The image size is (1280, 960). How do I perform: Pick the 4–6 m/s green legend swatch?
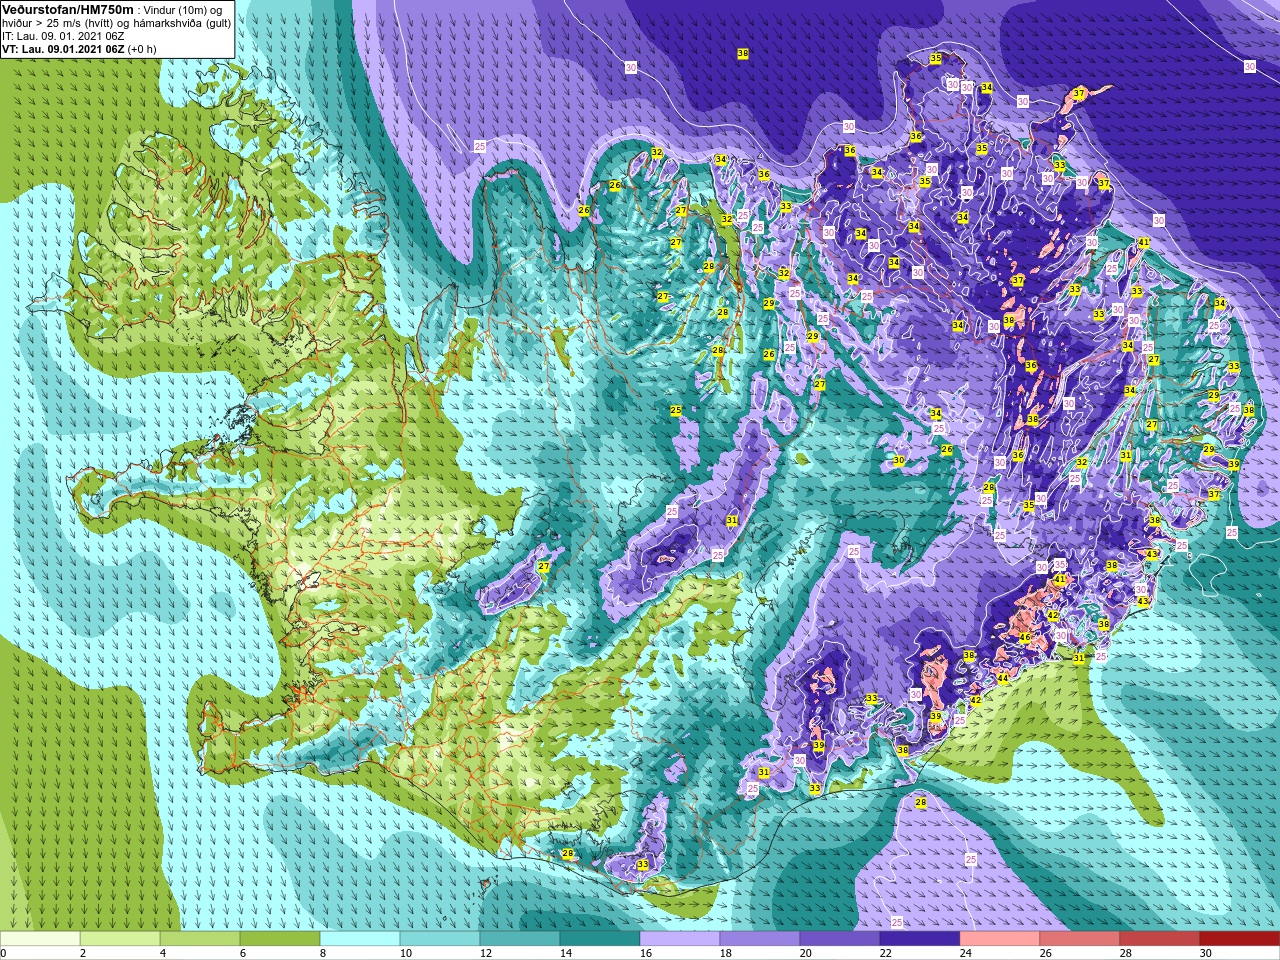coord(200,939)
